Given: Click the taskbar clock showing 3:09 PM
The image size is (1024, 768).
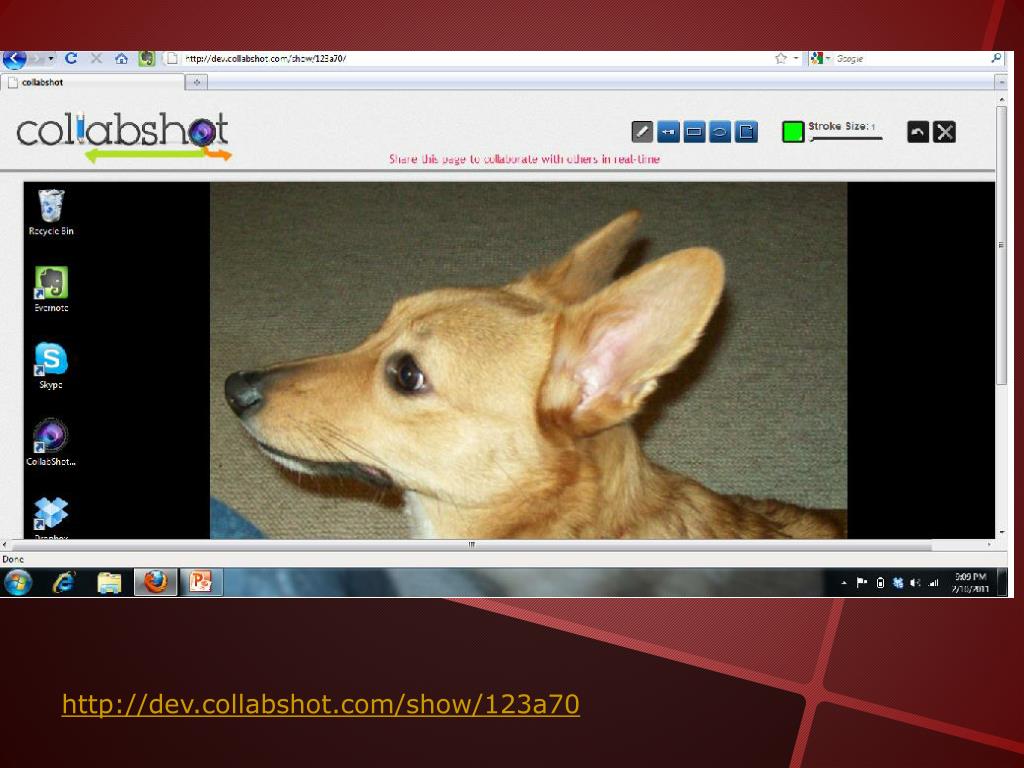Looking at the screenshot, I should pos(970,583).
